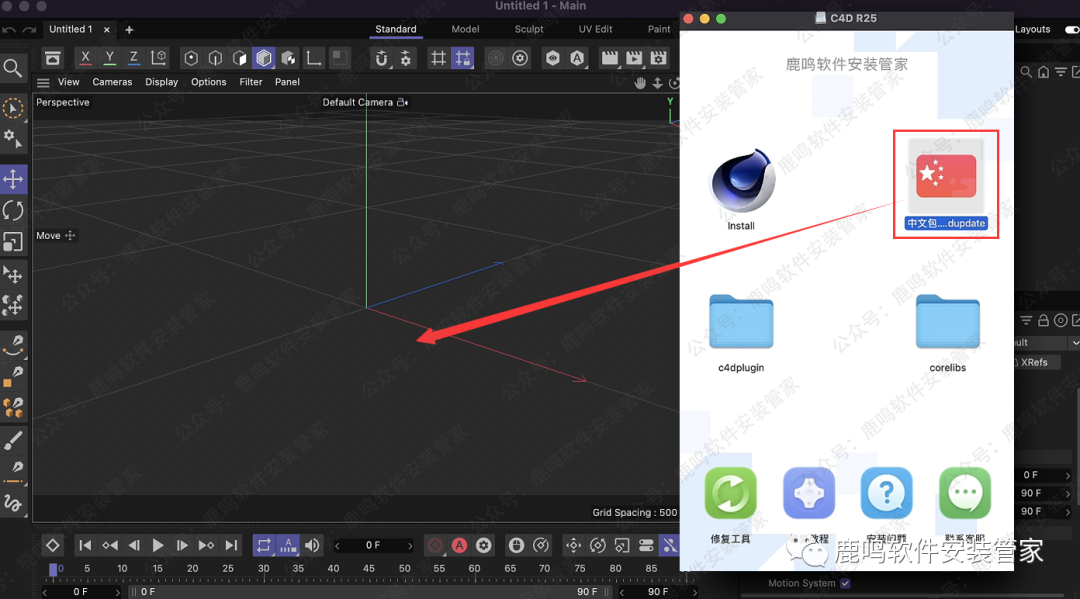Click the record keyframe red icon
The width and height of the screenshot is (1080, 599).
pyautogui.click(x=435, y=545)
